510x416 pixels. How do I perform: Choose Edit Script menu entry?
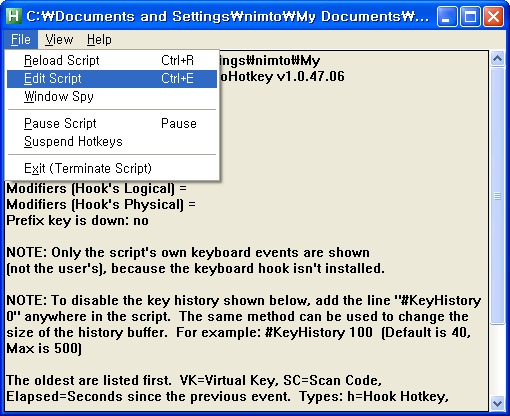(x=112, y=79)
